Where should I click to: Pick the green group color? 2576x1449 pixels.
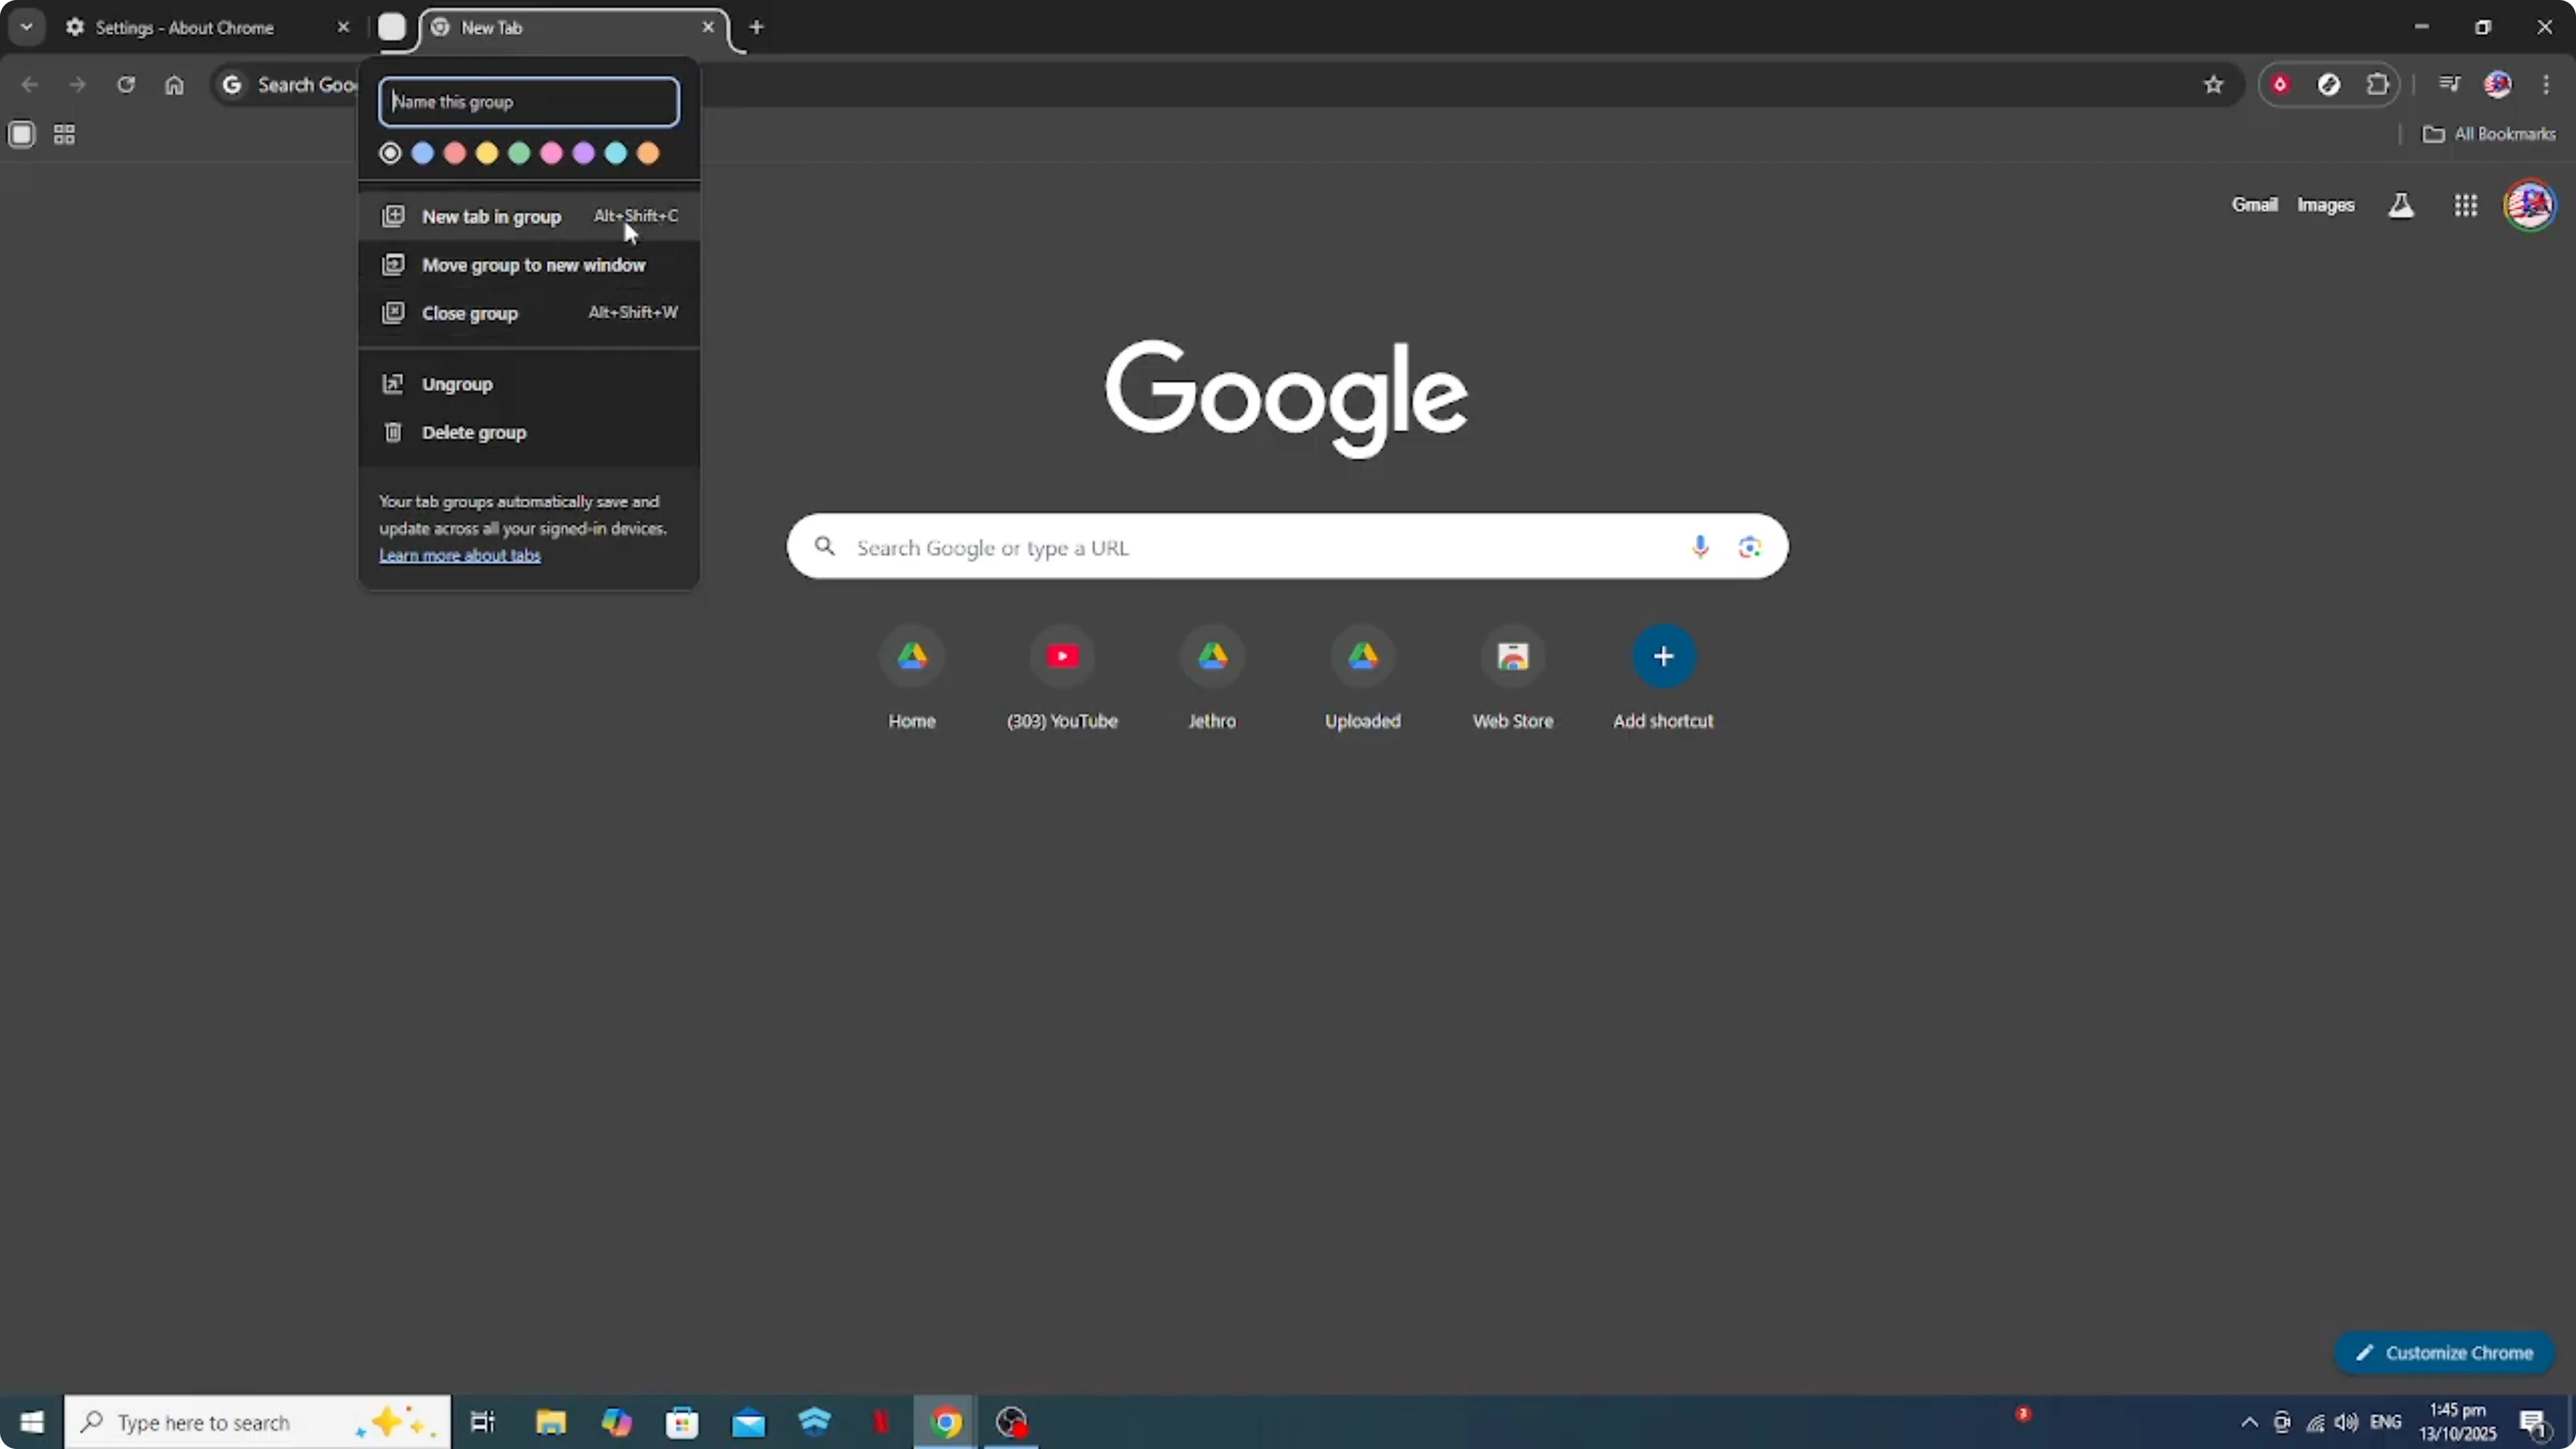coord(519,153)
